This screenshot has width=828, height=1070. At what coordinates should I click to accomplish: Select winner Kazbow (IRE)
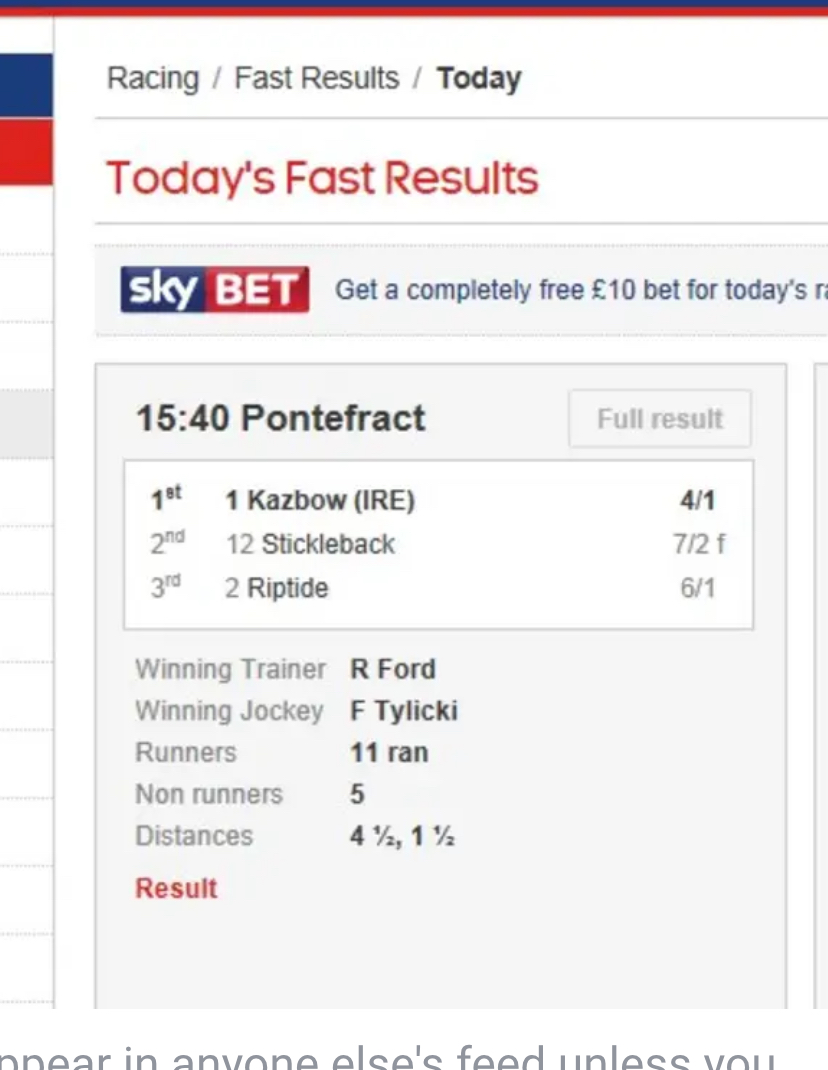point(319,500)
